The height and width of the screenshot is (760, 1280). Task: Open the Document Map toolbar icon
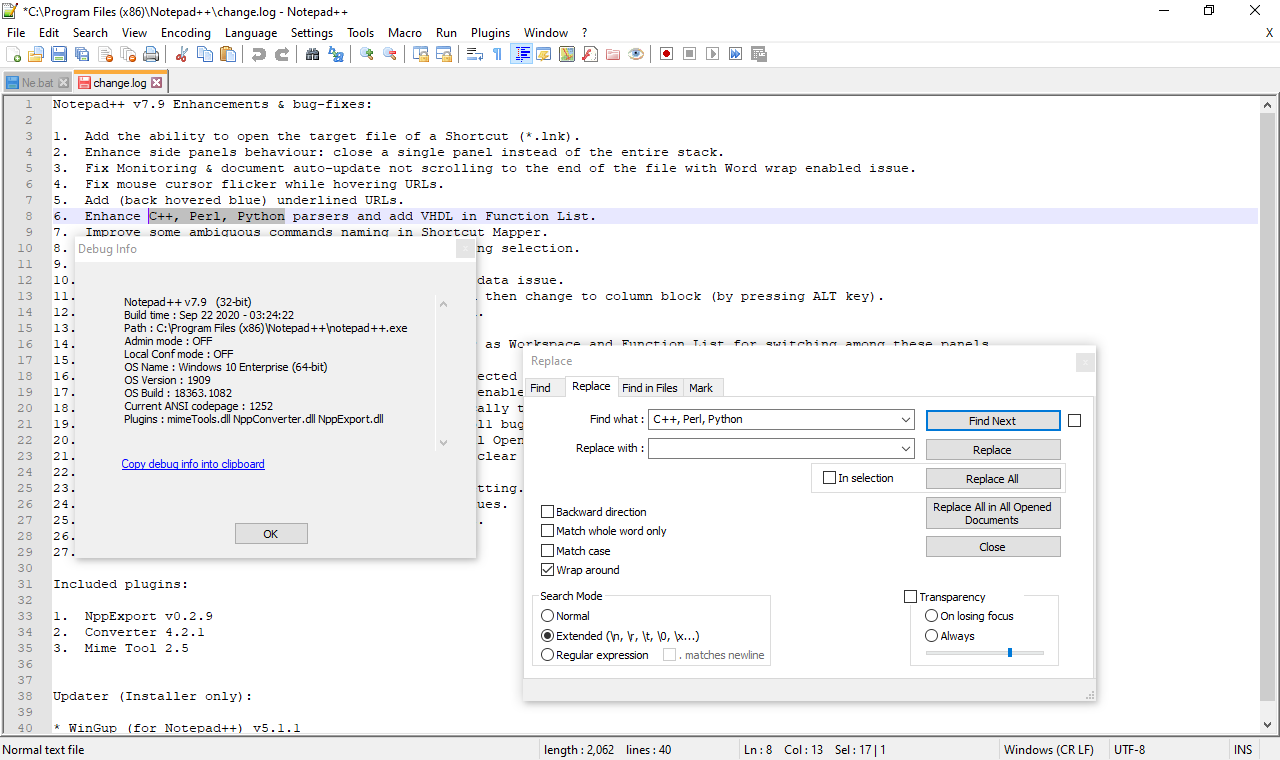[567, 54]
